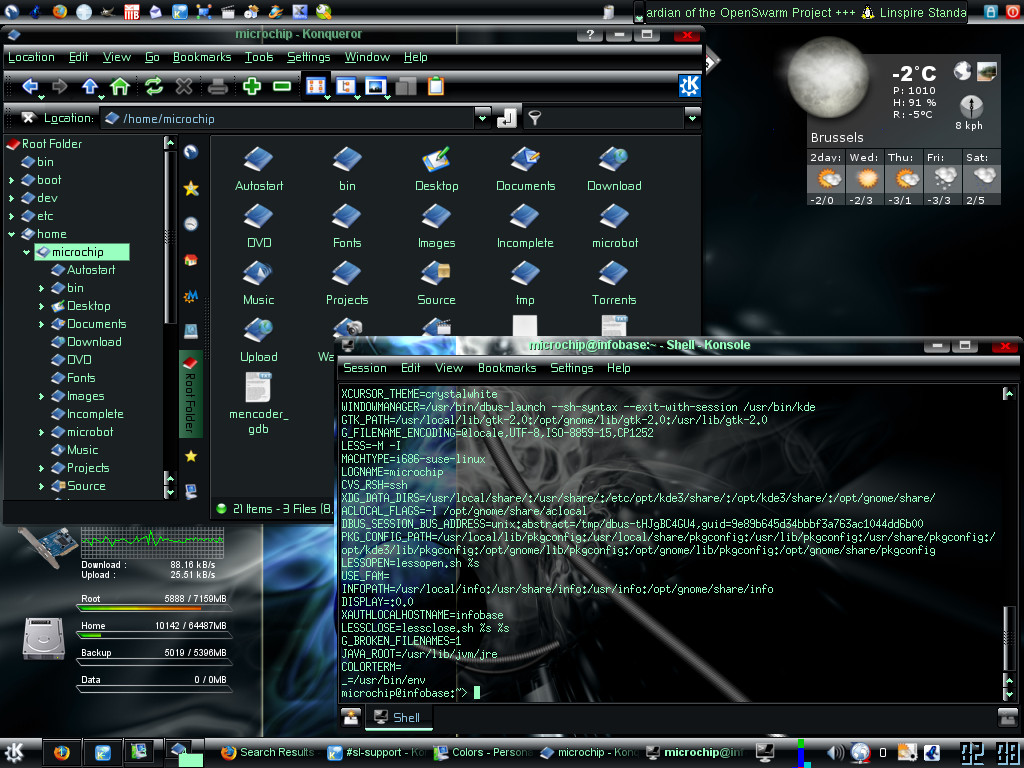This screenshot has width=1024, height=768.
Task: Click the grey forward arrow in Konqueror
Action: [x=60, y=86]
